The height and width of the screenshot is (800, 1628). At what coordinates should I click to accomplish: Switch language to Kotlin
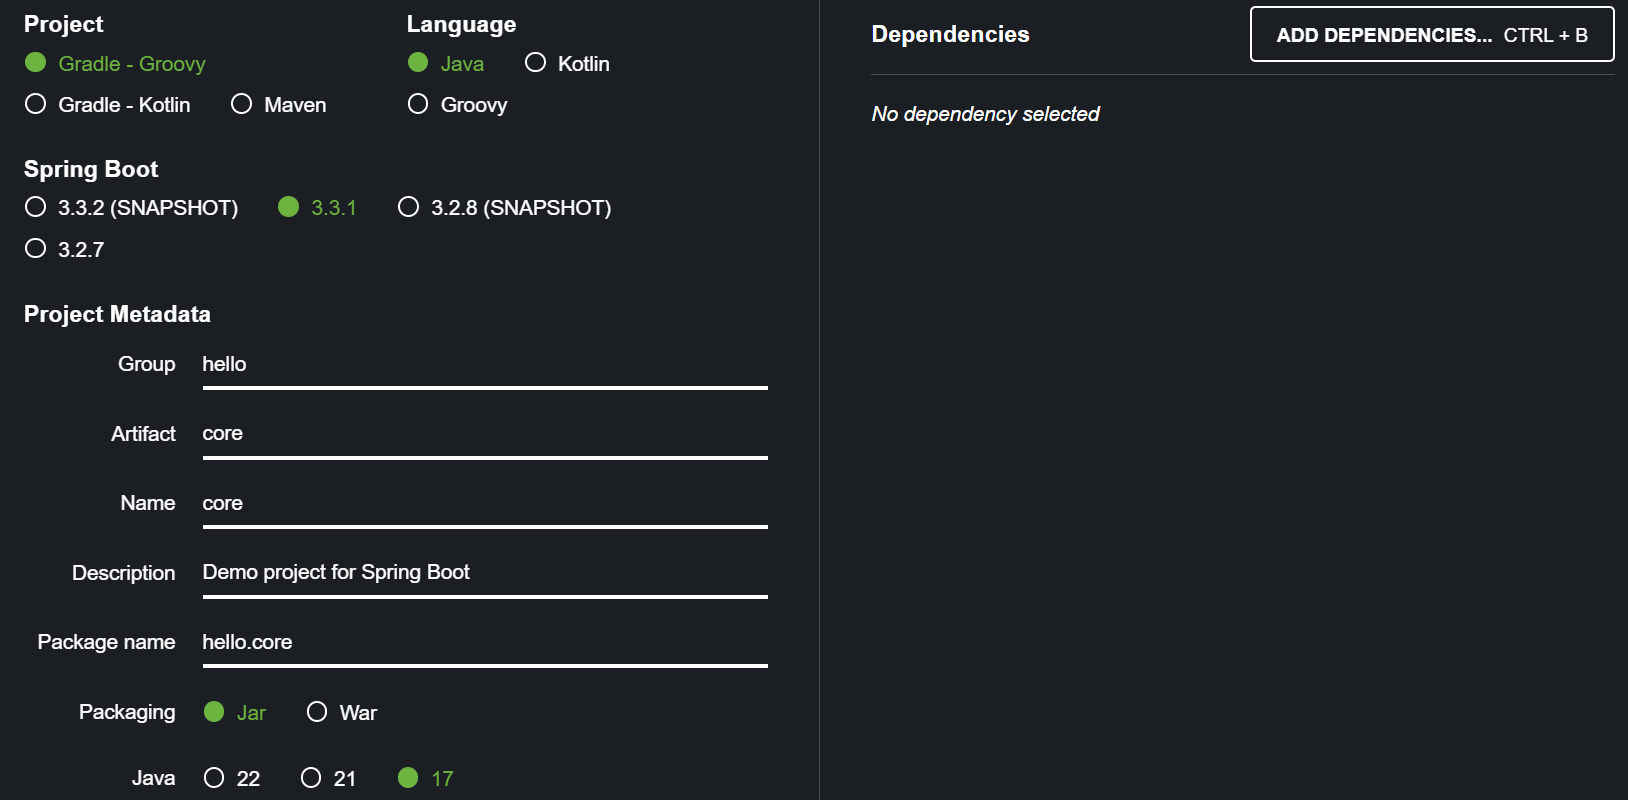(536, 63)
